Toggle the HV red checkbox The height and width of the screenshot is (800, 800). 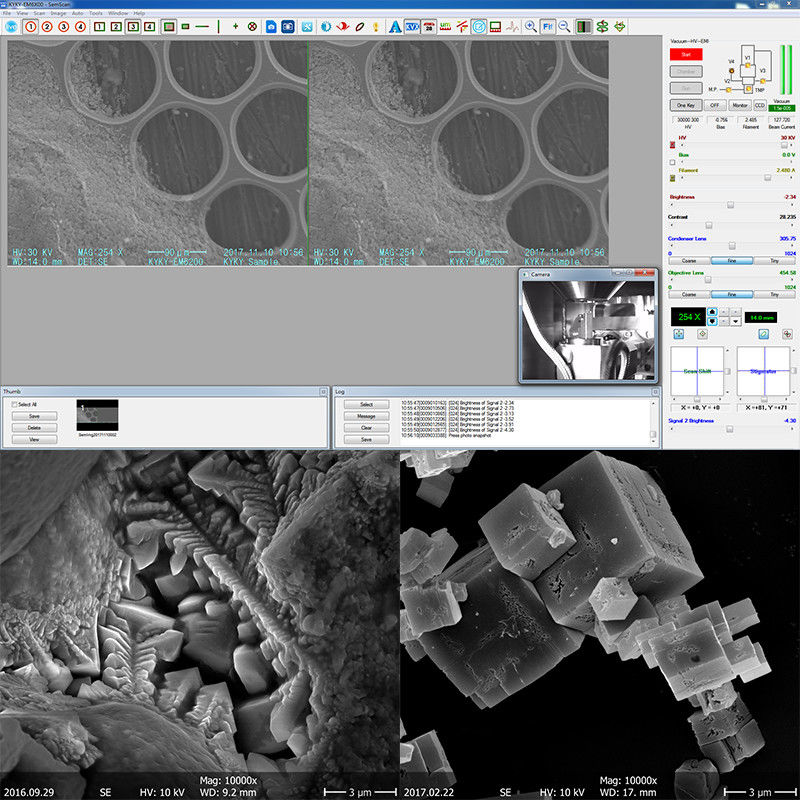coord(672,145)
